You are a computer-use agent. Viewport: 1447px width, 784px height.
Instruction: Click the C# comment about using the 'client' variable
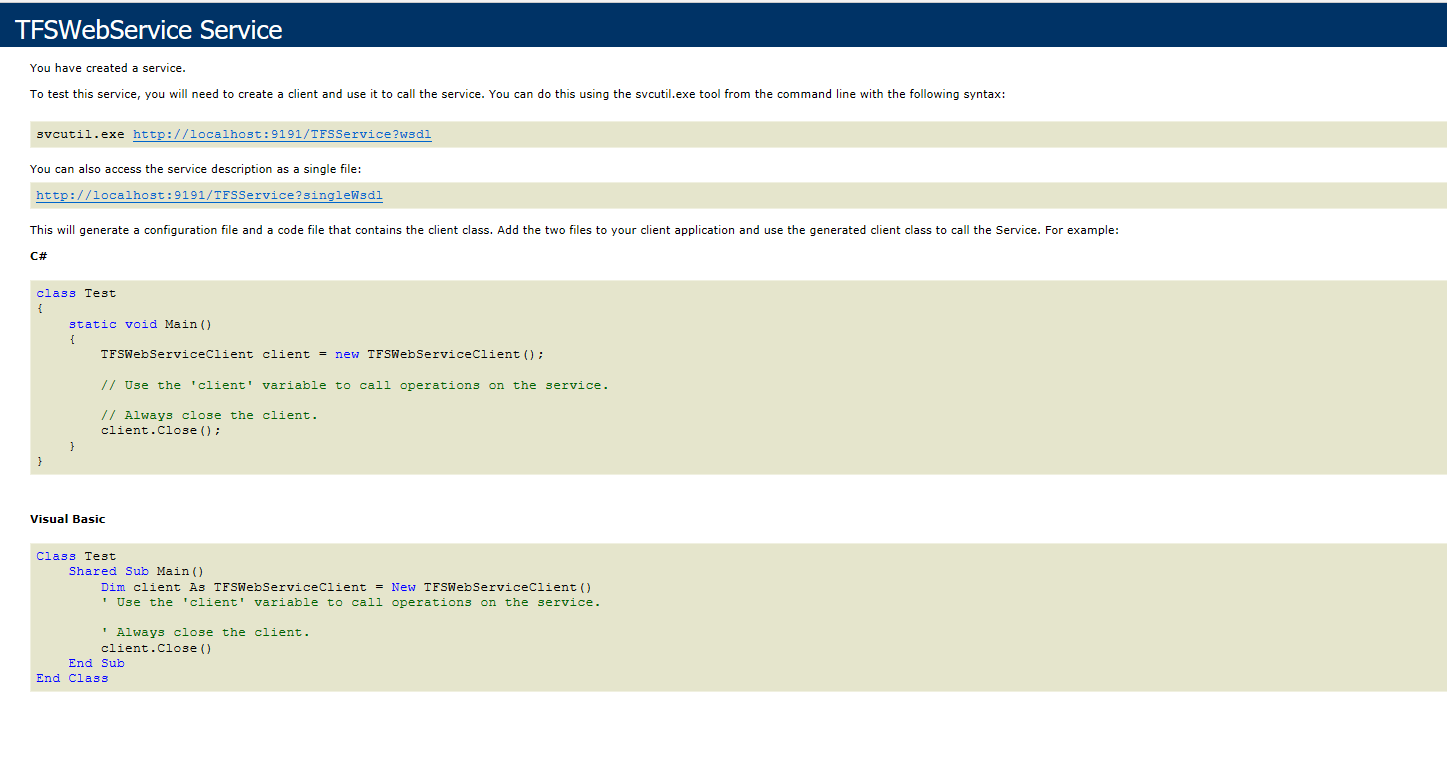pyautogui.click(x=354, y=385)
